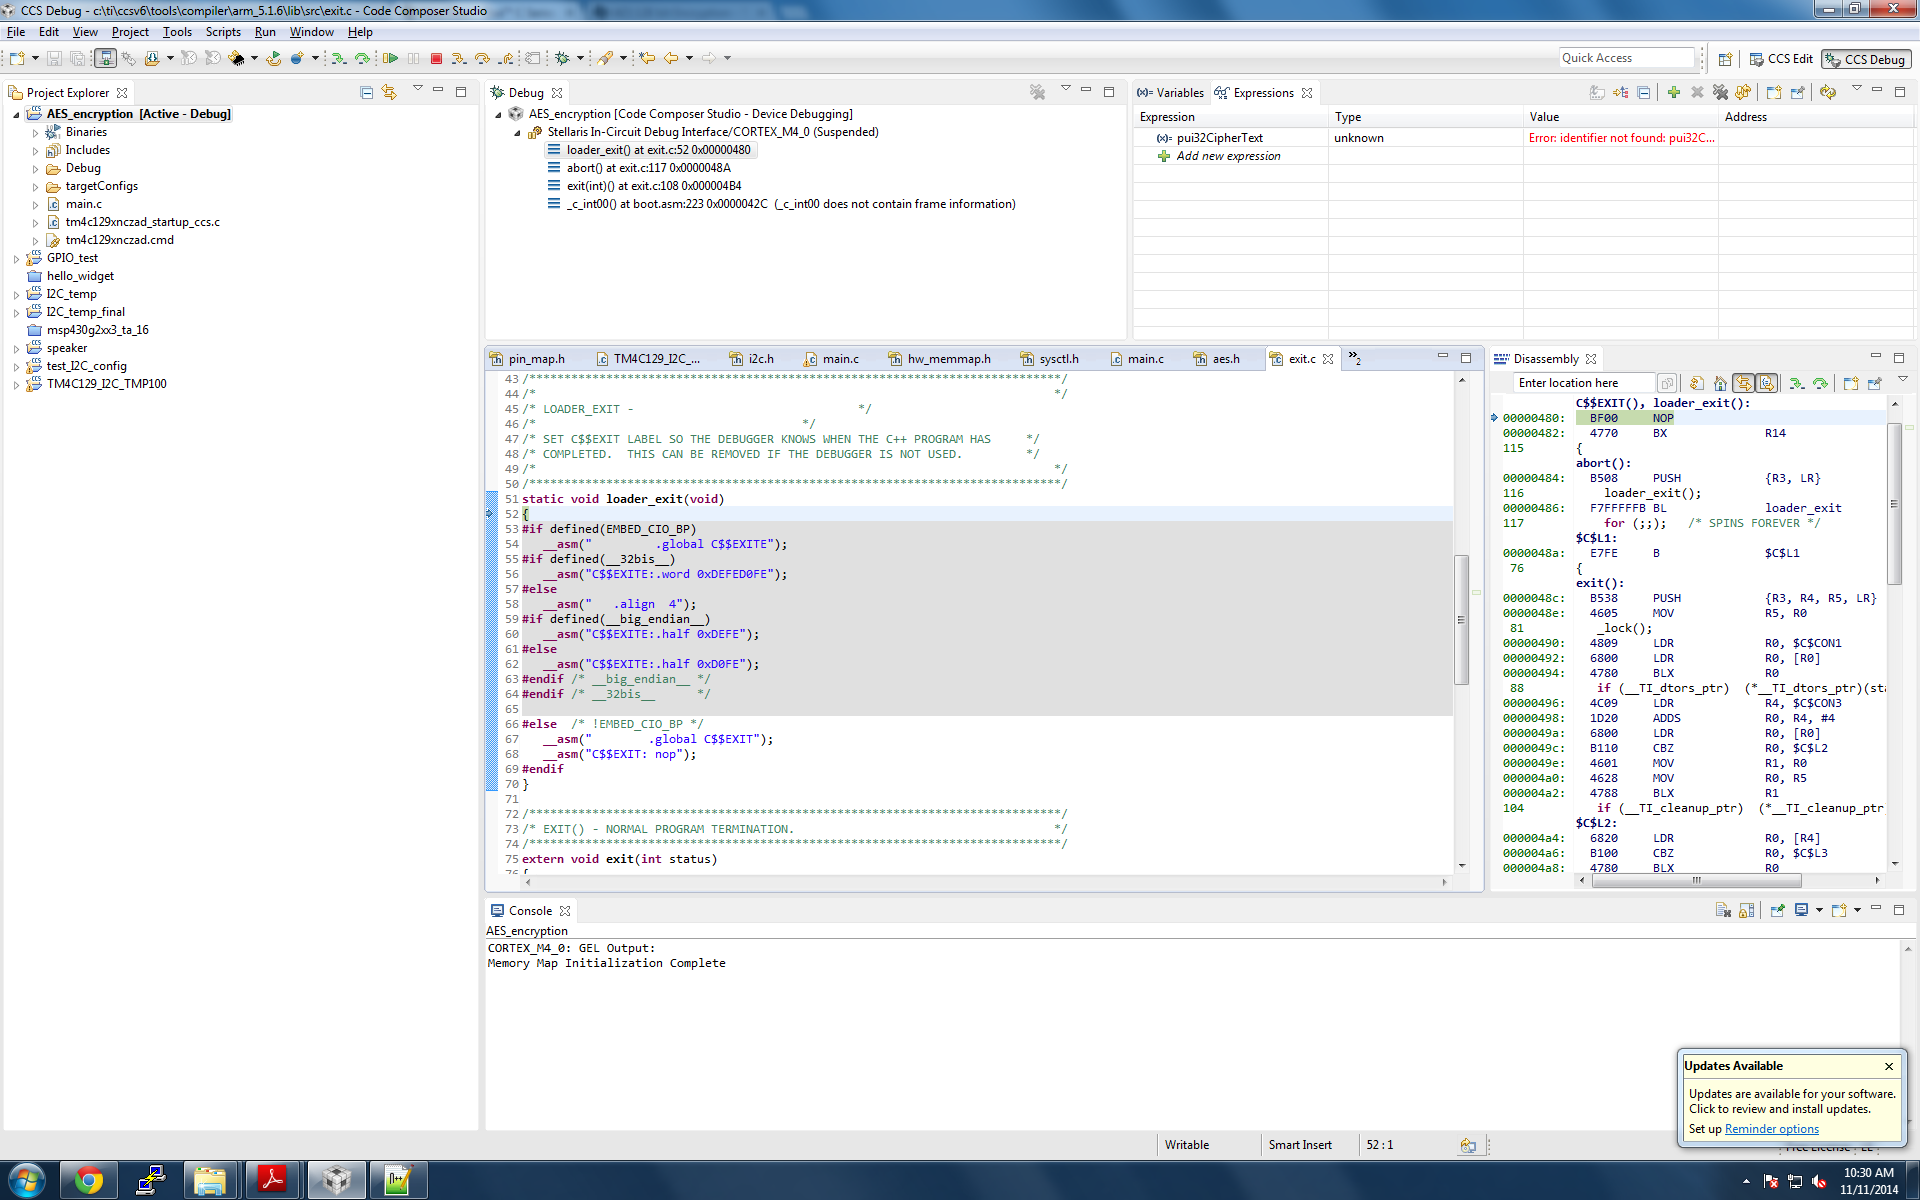Image resolution: width=1920 pixels, height=1200 pixels.
Task: Expand the I2C_temp project
Action: pos(16,294)
